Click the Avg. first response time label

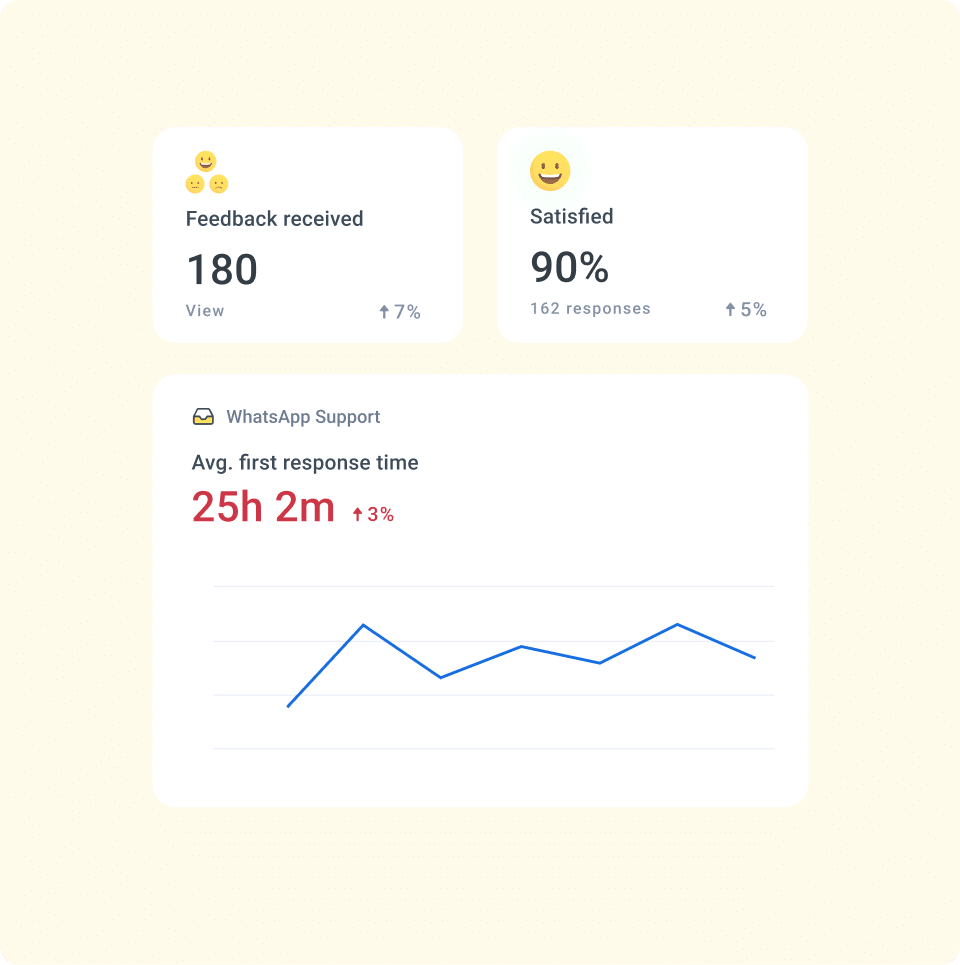pos(305,462)
